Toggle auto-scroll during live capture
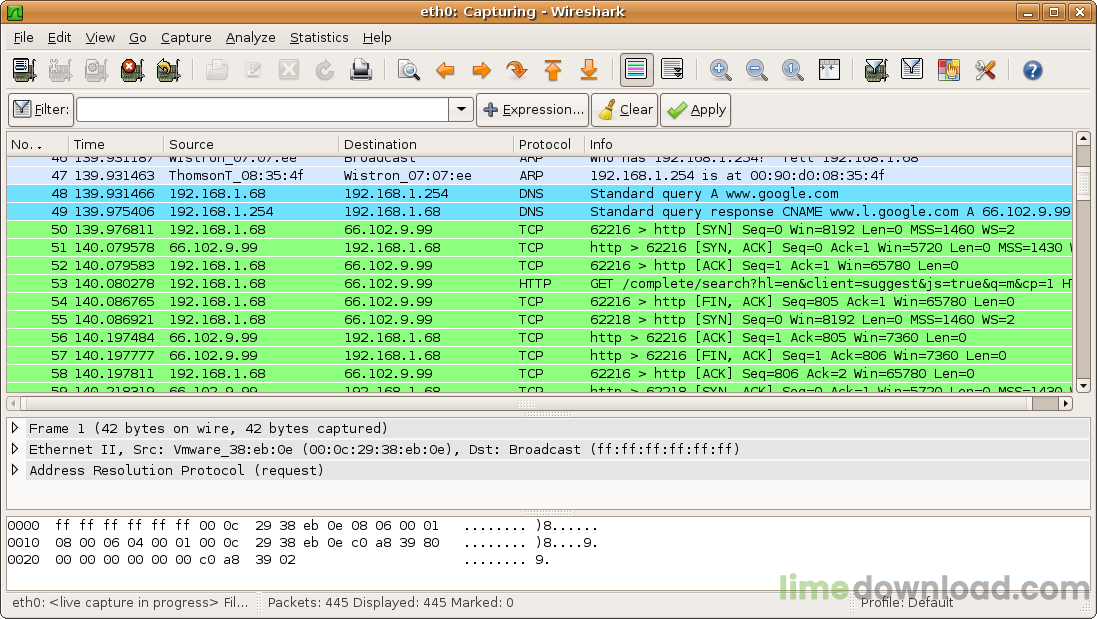The height and width of the screenshot is (619, 1097). (672, 70)
